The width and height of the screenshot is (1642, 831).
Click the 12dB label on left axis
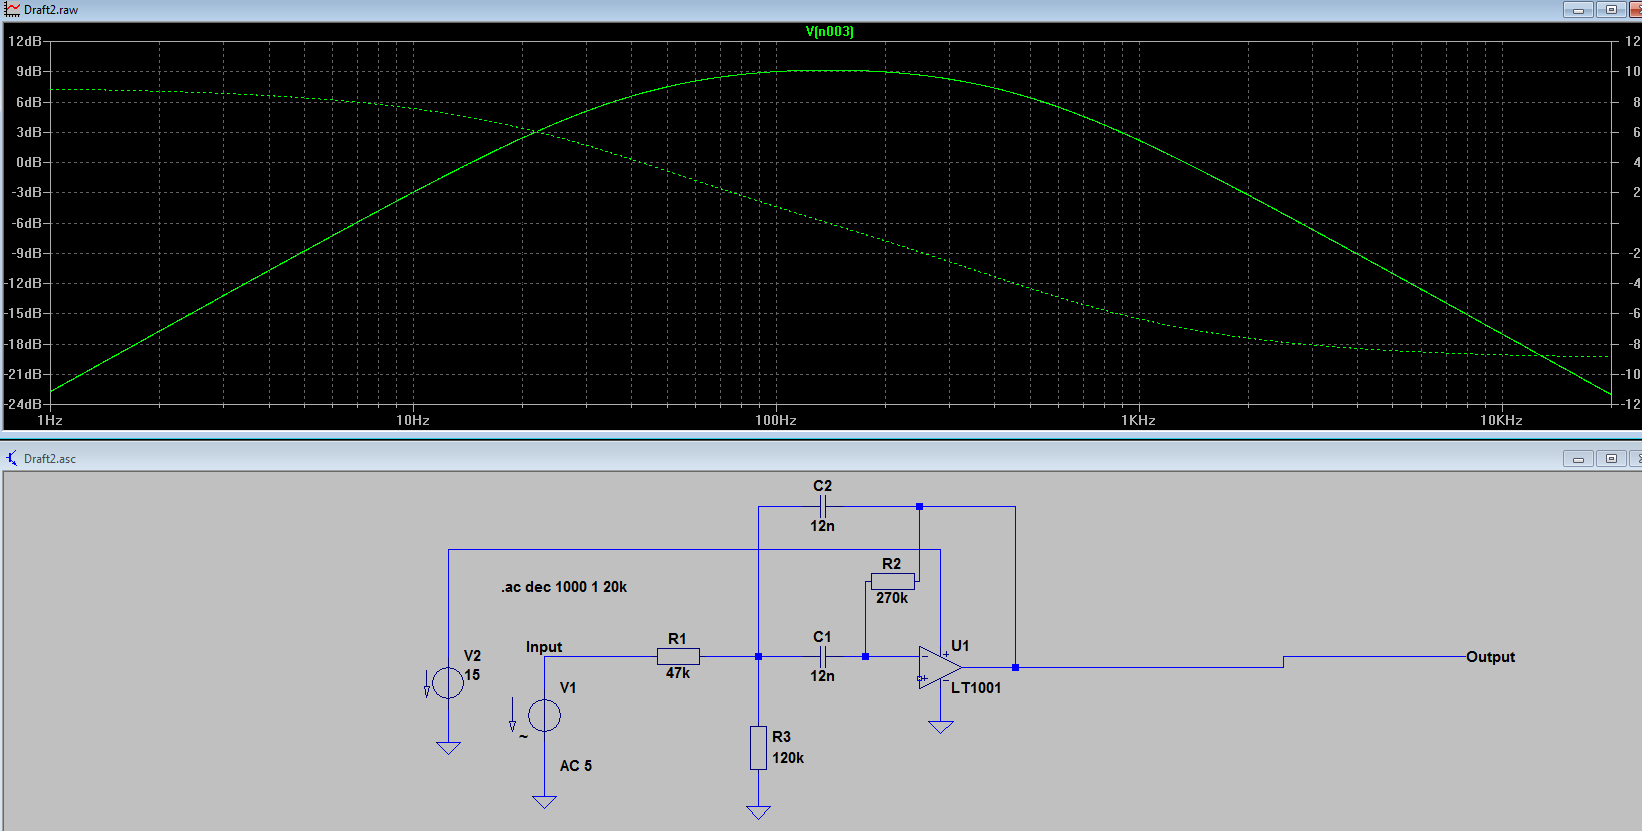25,41
